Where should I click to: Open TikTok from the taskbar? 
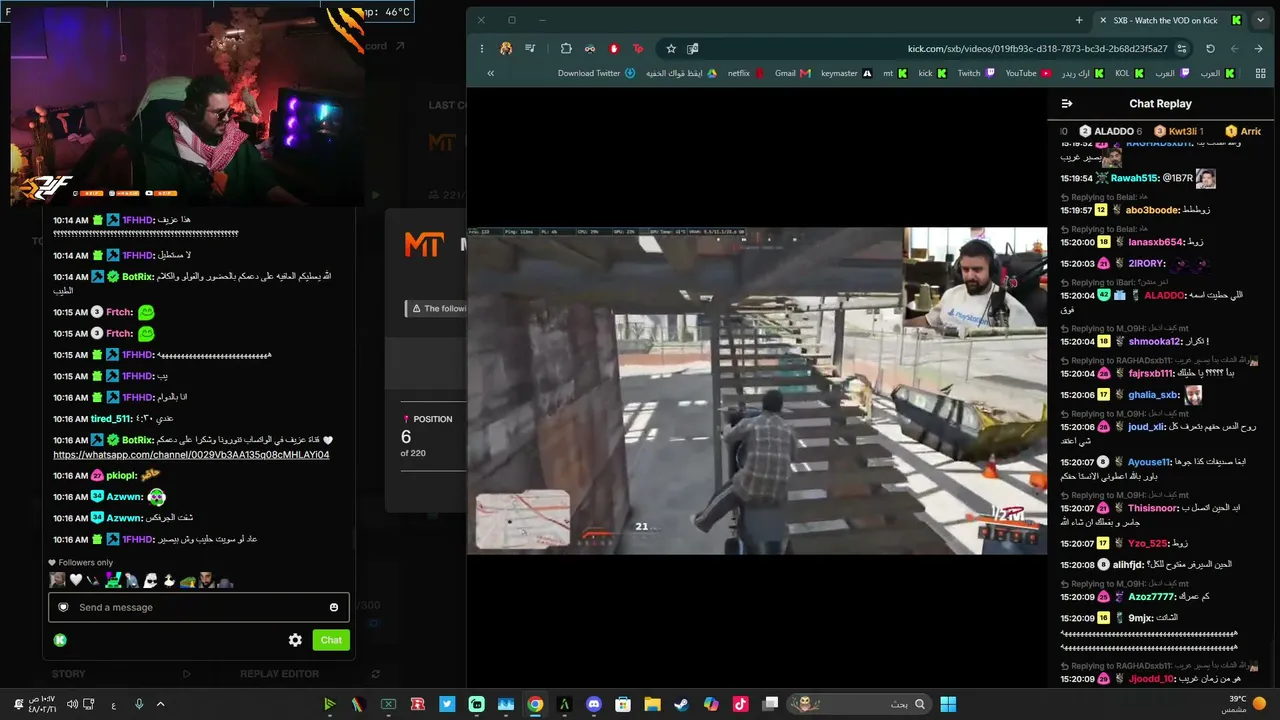point(740,704)
